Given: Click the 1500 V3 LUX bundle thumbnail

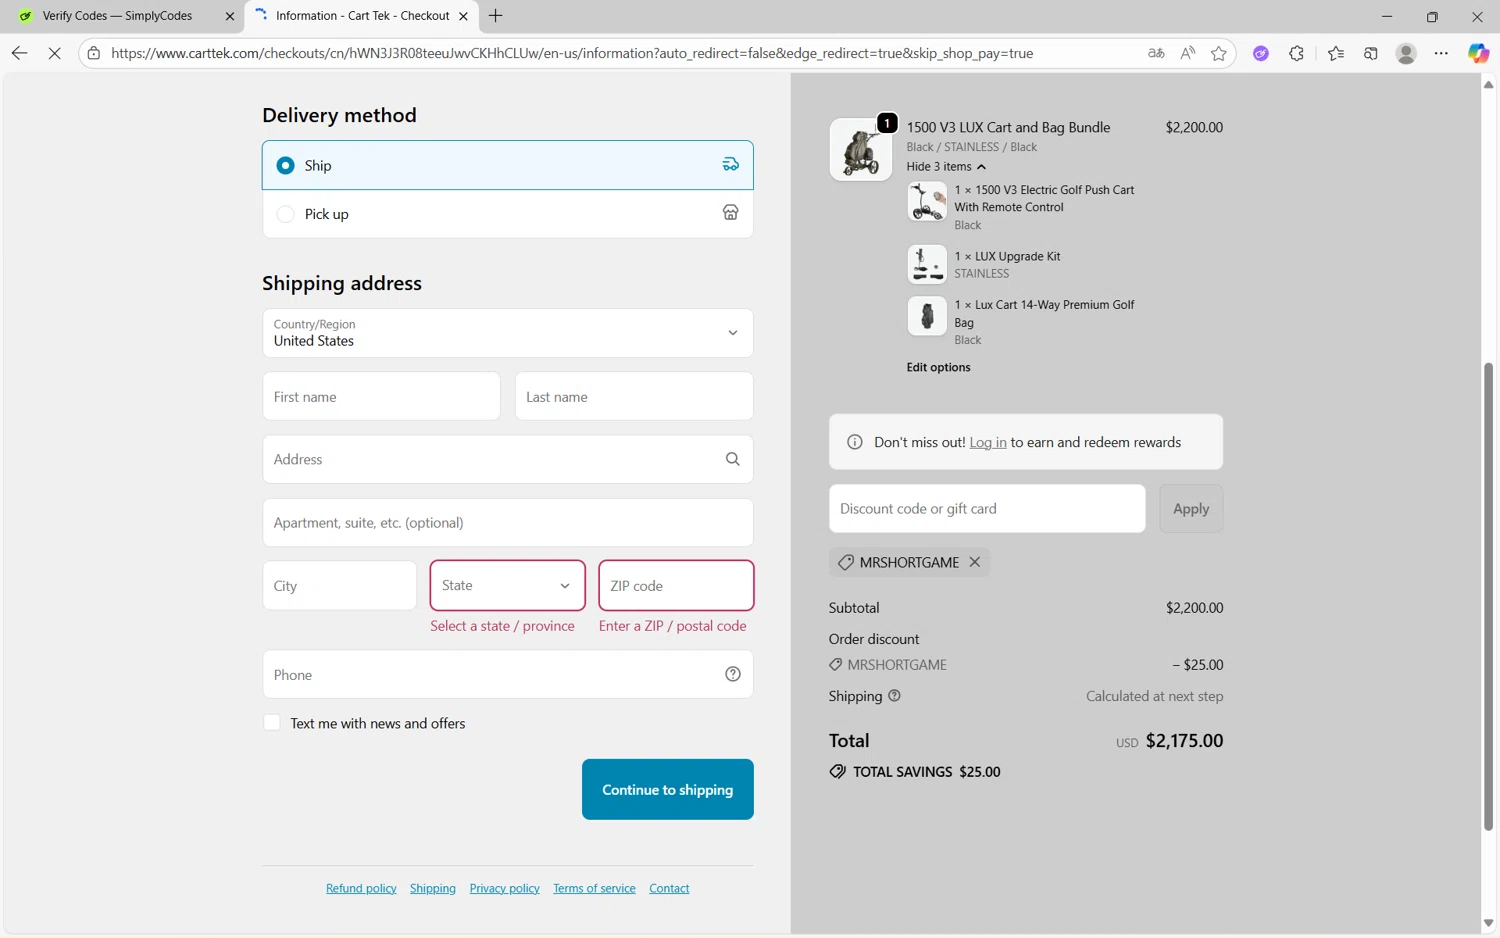Looking at the screenshot, I should coord(860,150).
